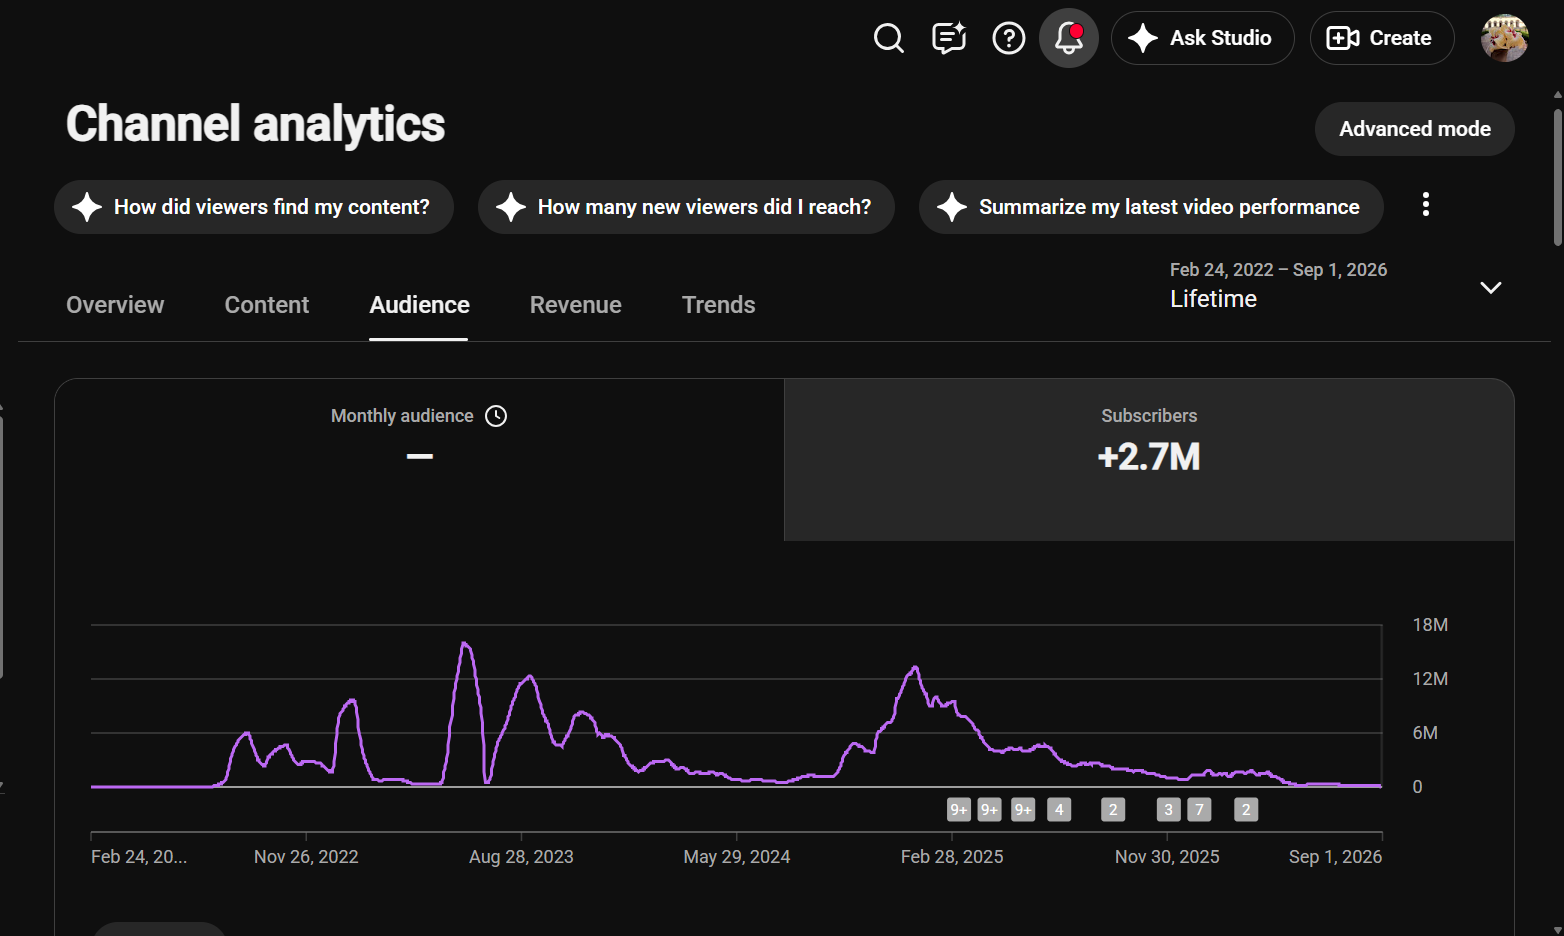Switch to the Overview tab
Screen dimensions: 1564x936
pyautogui.click(x=115, y=305)
